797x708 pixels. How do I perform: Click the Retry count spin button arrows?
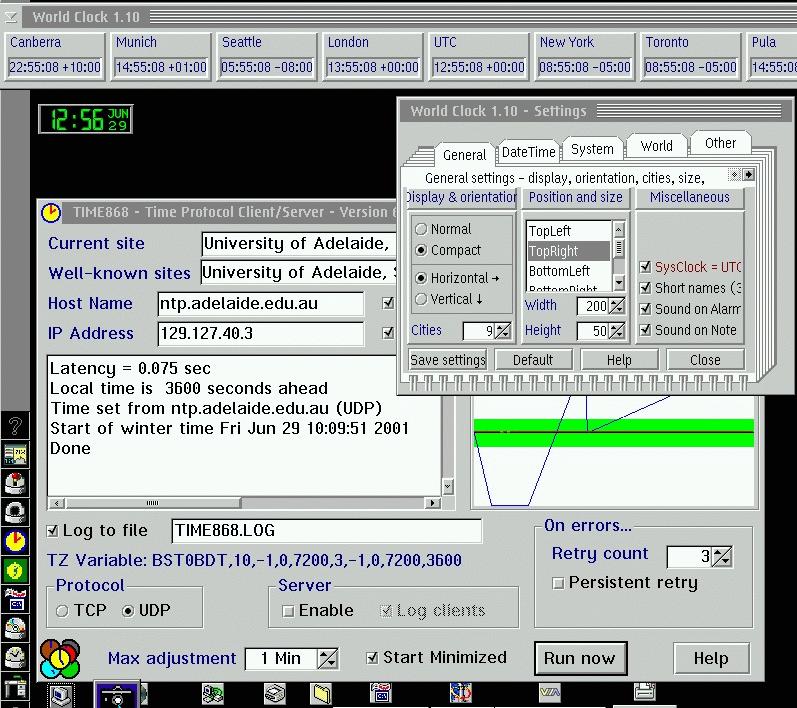pyautogui.click(x=722, y=557)
